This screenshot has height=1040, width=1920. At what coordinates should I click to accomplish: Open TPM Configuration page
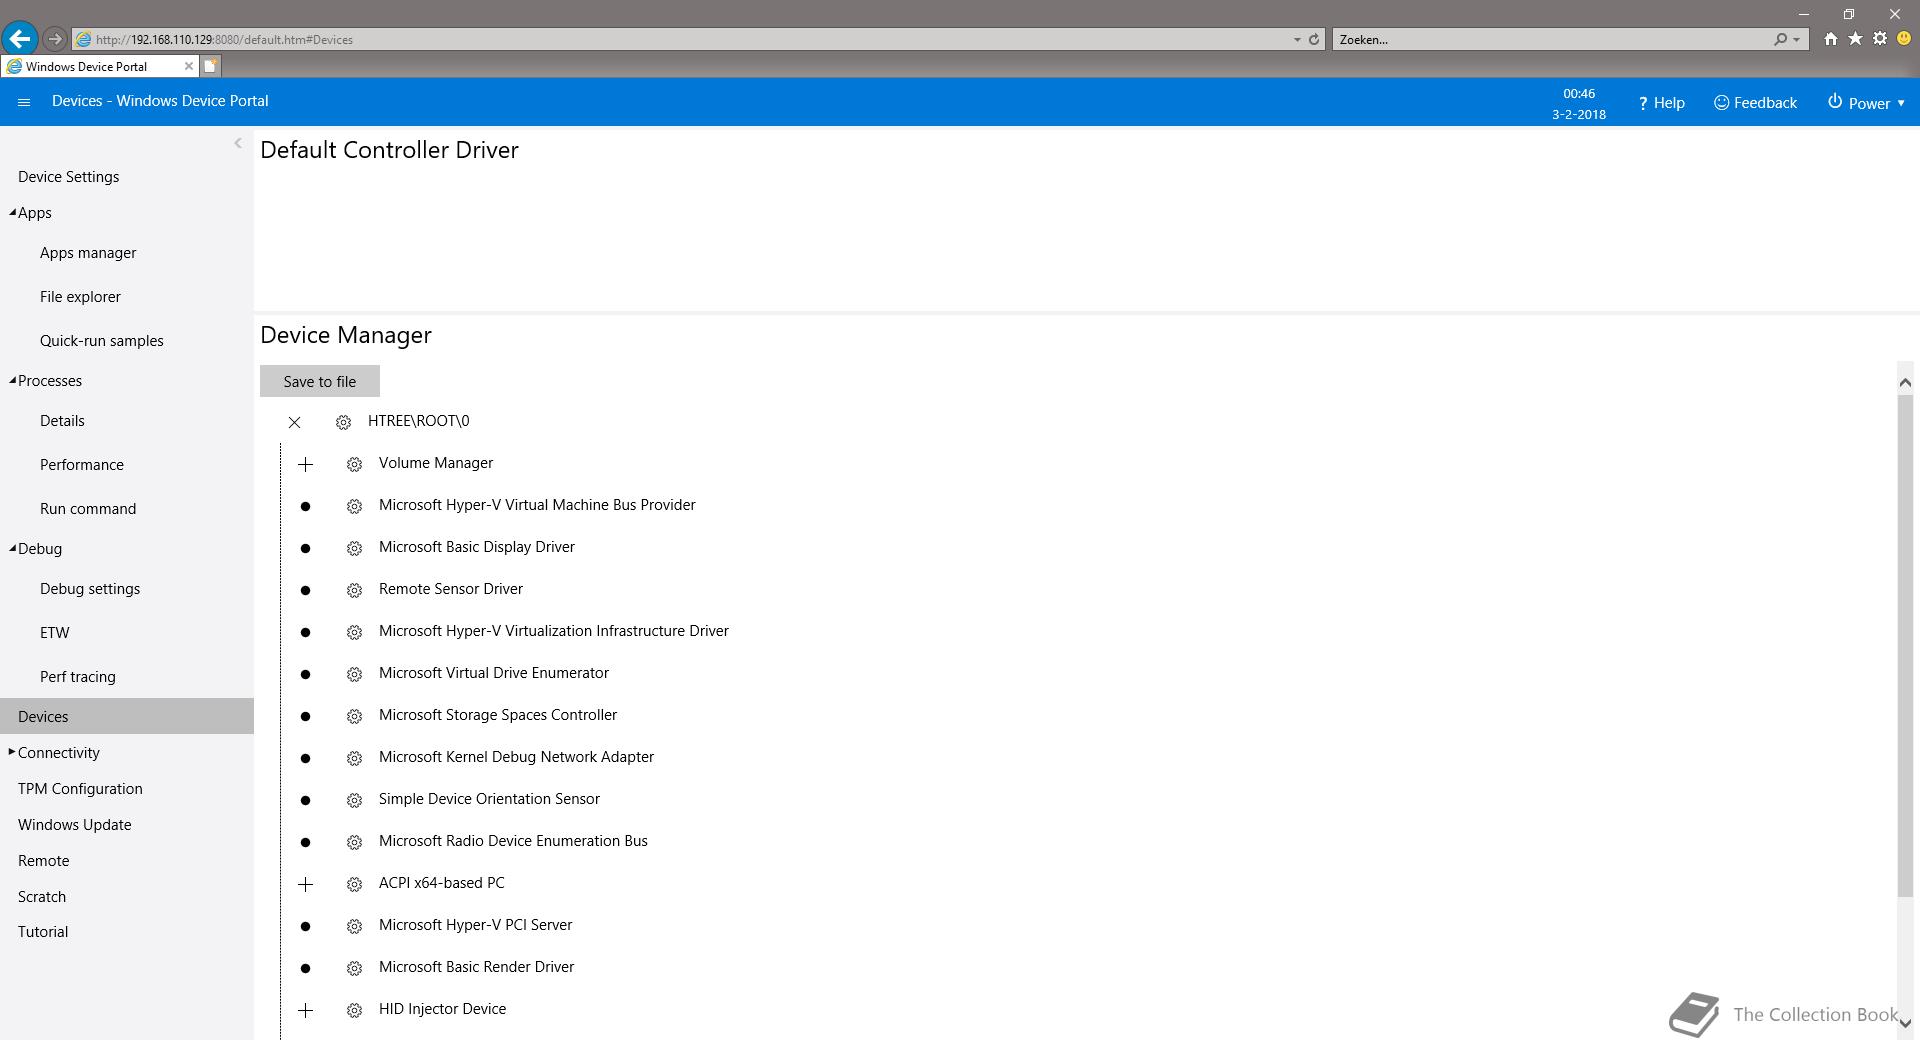pyautogui.click(x=80, y=789)
